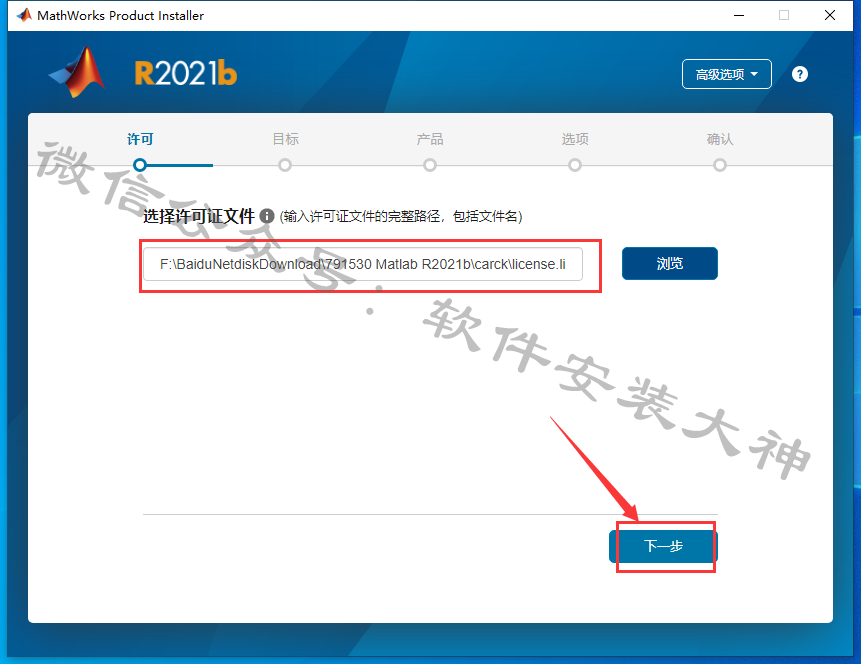The width and height of the screenshot is (861, 664).
Task: Select the 目标 step tab
Action: 286,139
